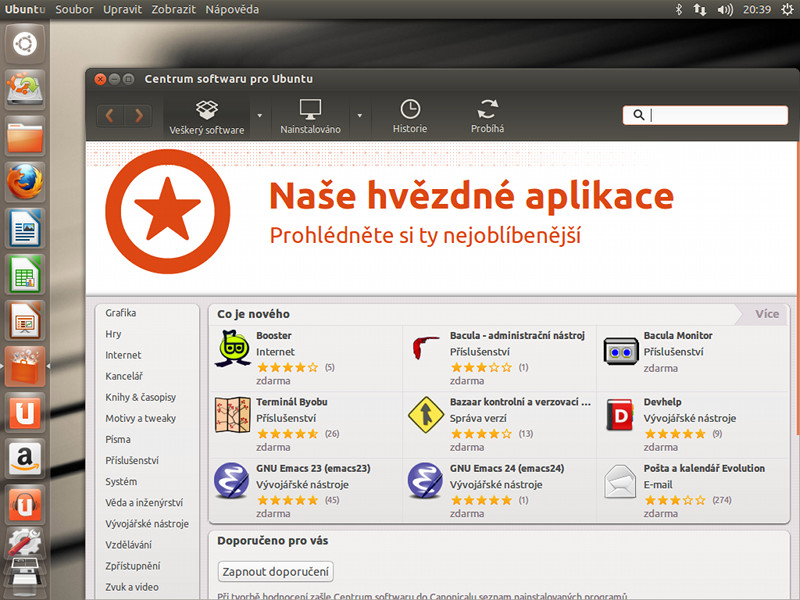
Task: Select the Knihy & časopisy category
Action: click(140, 397)
